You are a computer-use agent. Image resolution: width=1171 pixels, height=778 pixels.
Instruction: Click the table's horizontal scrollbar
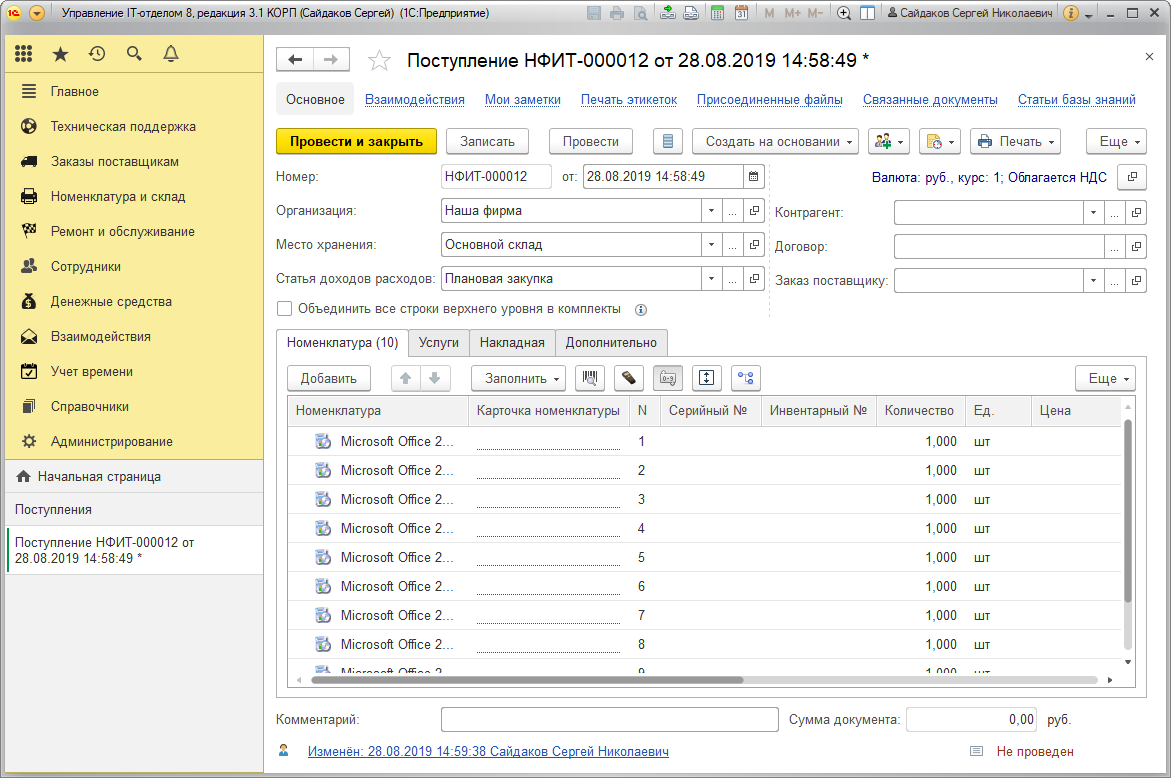(x=527, y=680)
